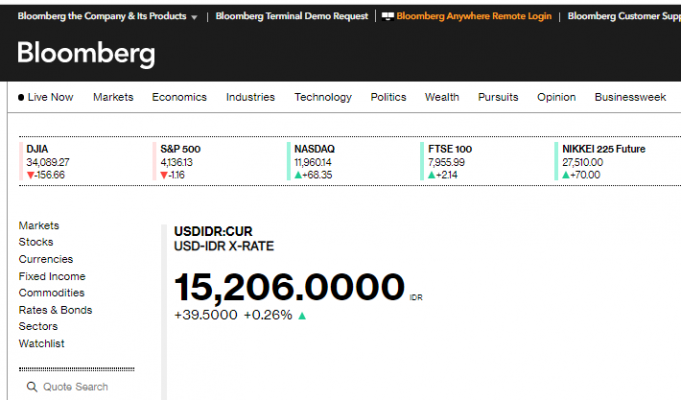Select Businessweek in the navigation bar

click(630, 97)
